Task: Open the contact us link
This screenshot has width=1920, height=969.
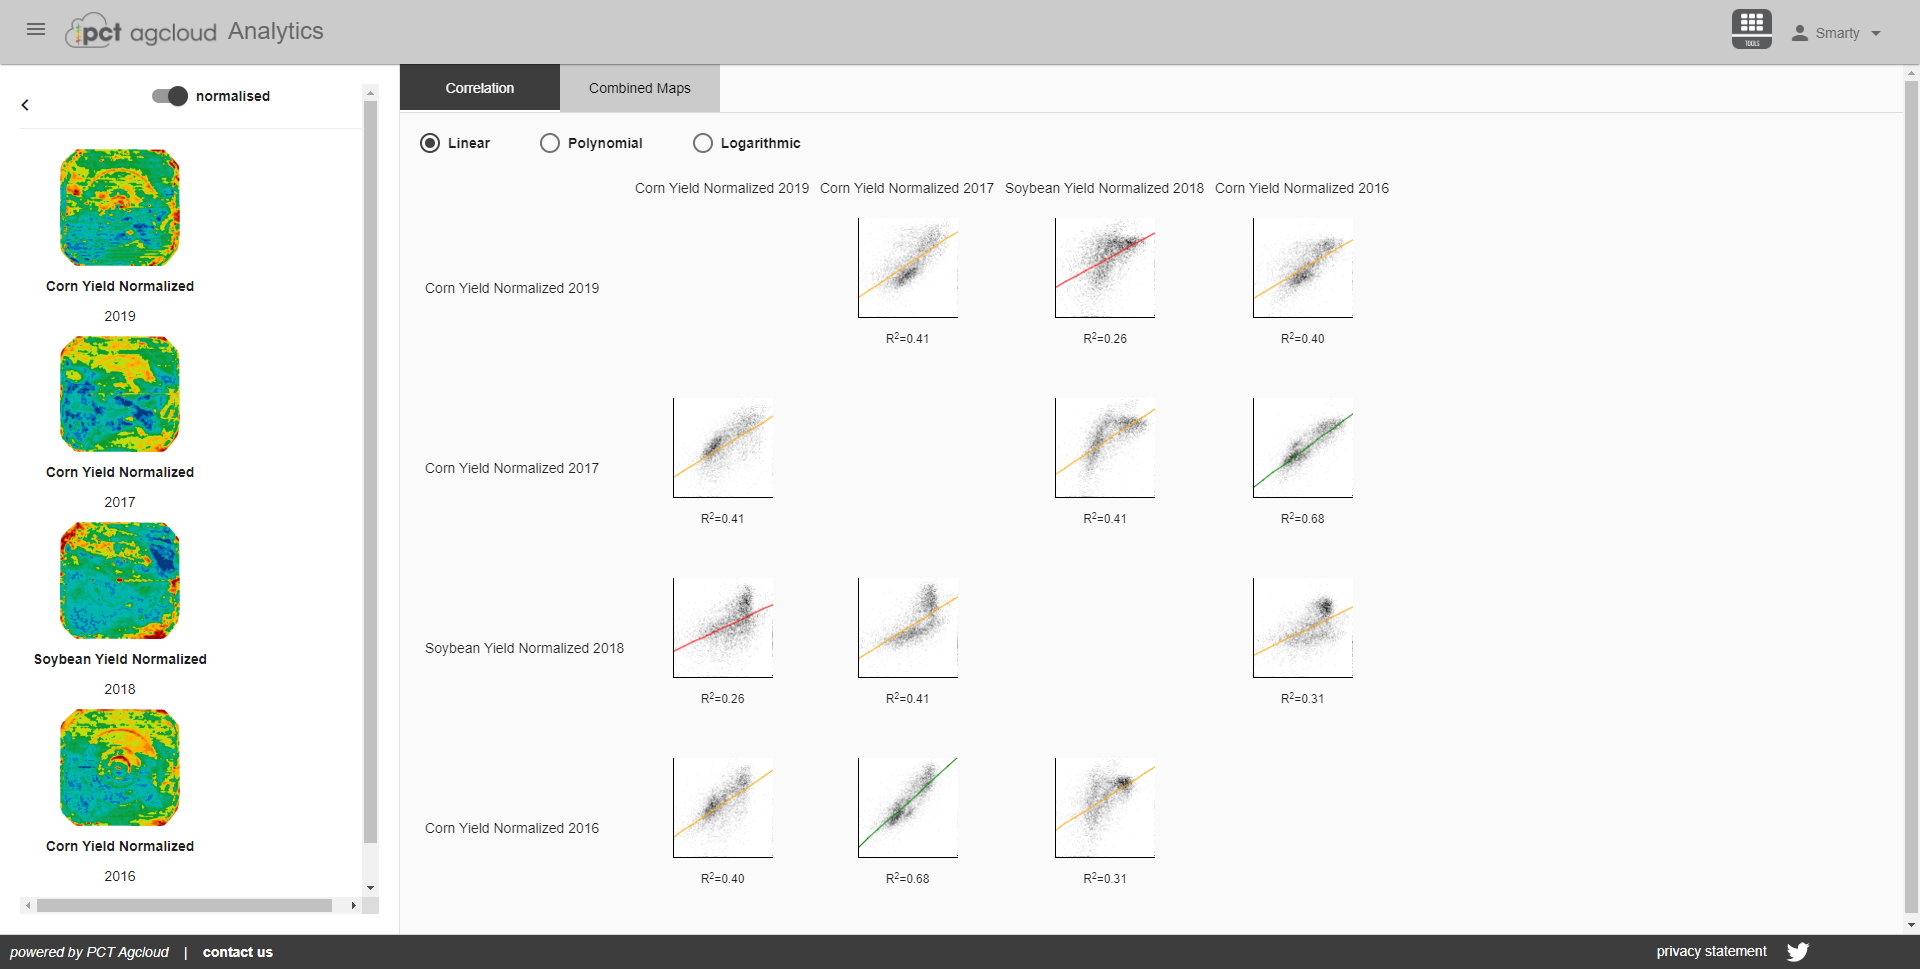Action: pyautogui.click(x=238, y=952)
